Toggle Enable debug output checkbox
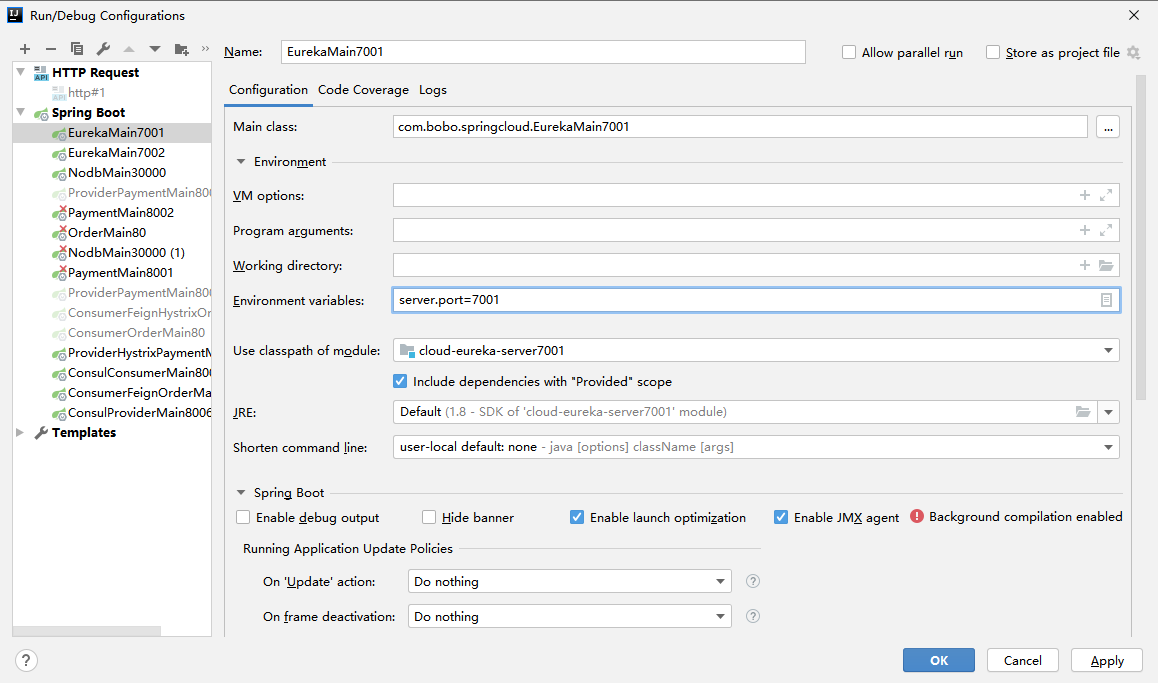Screen dimensions: 1158x683 point(243,518)
